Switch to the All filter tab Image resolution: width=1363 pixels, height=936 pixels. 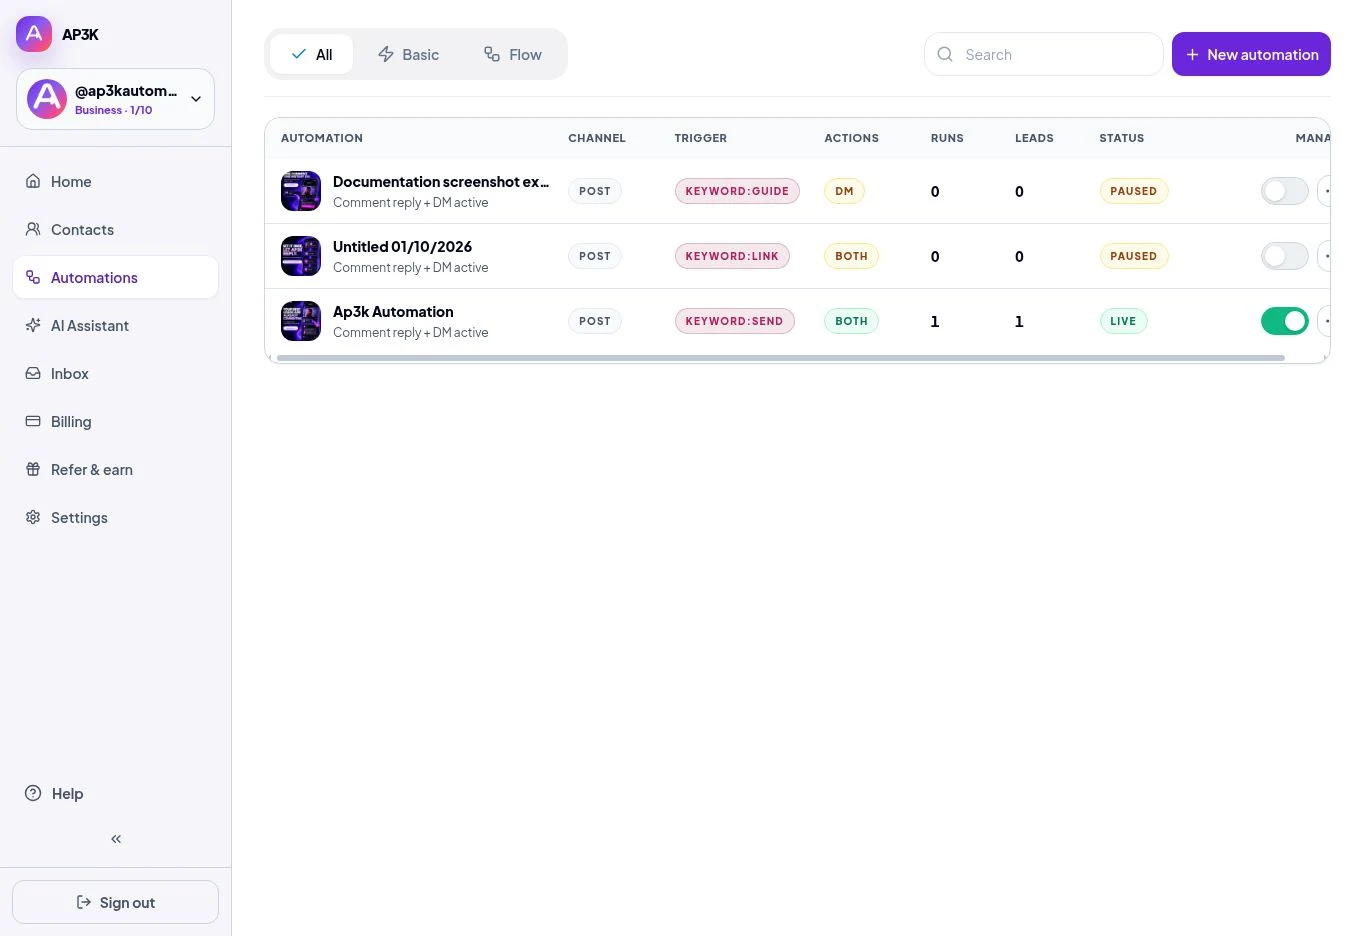[311, 54]
